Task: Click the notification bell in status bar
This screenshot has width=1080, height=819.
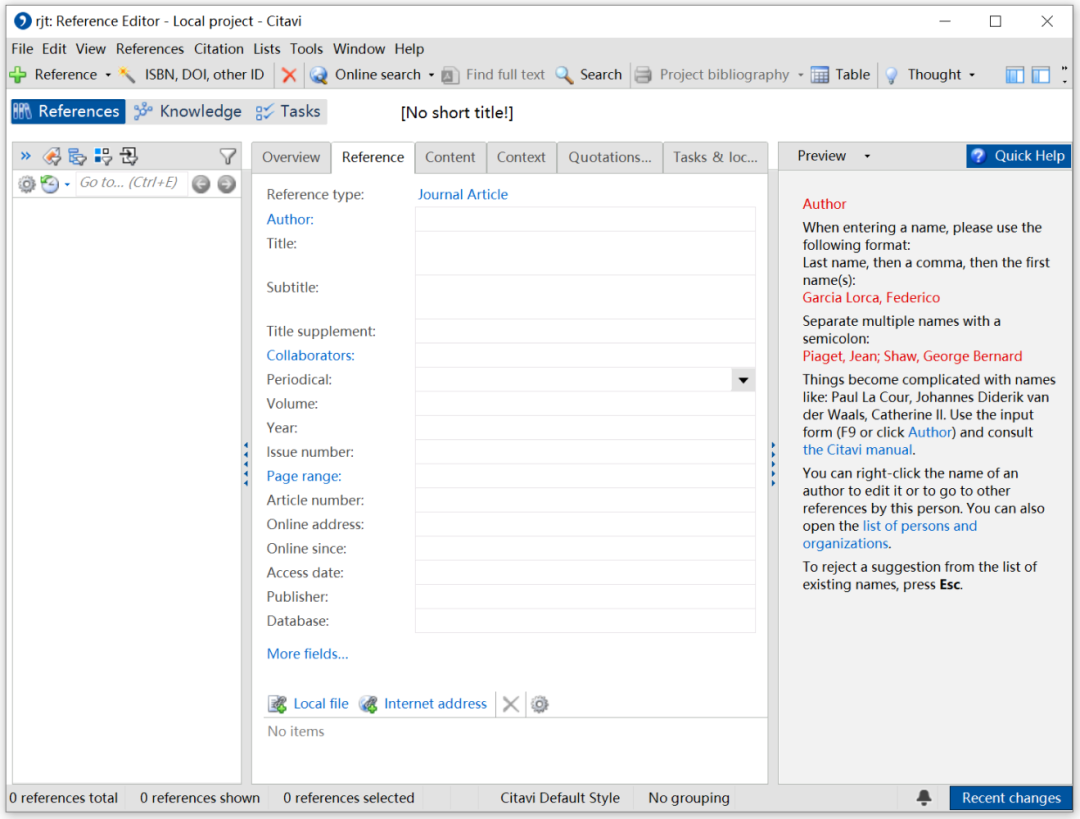Action: (x=924, y=798)
